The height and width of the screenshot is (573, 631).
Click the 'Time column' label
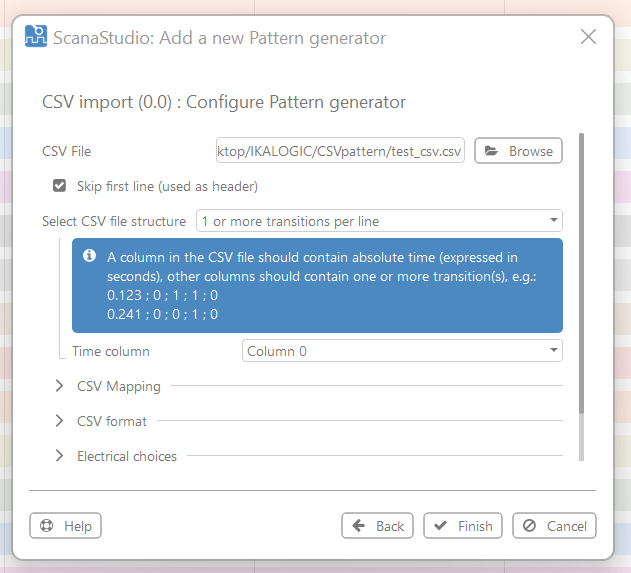tap(110, 351)
